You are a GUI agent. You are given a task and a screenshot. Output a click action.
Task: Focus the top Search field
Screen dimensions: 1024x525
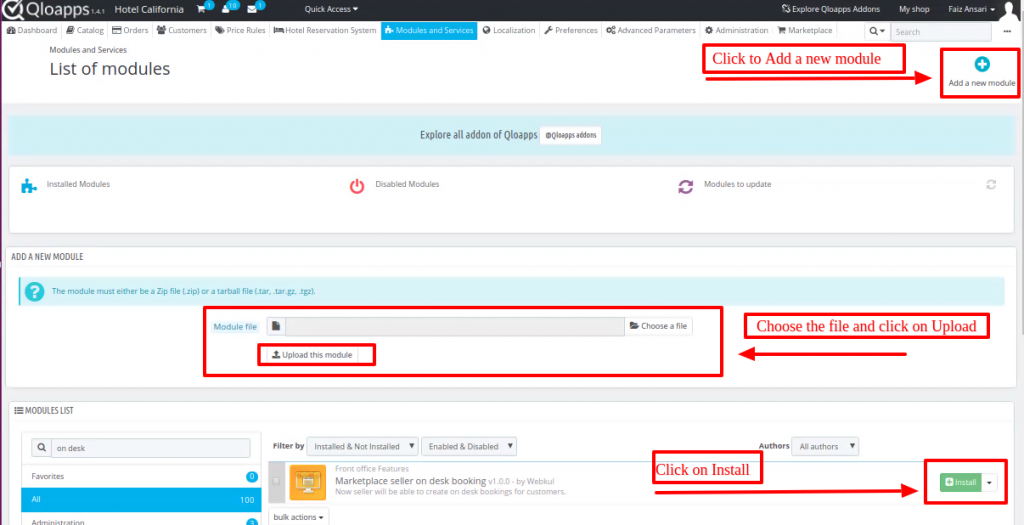pyautogui.click(x=940, y=31)
